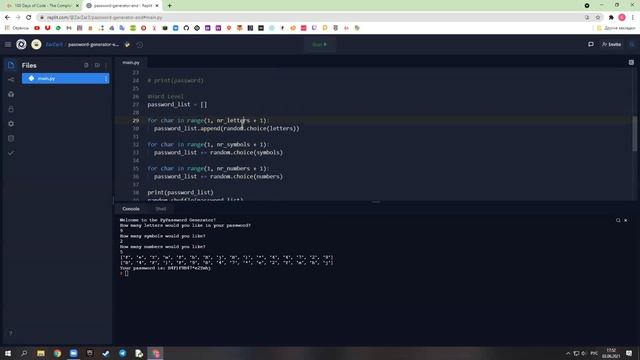Switch to the 100 Days of Code browser tab
The width and height of the screenshot is (640, 360).
[x=42, y=6]
